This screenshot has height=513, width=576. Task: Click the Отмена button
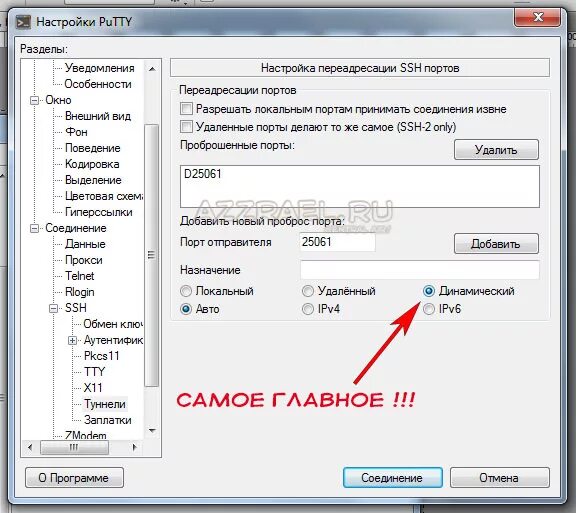[500, 478]
